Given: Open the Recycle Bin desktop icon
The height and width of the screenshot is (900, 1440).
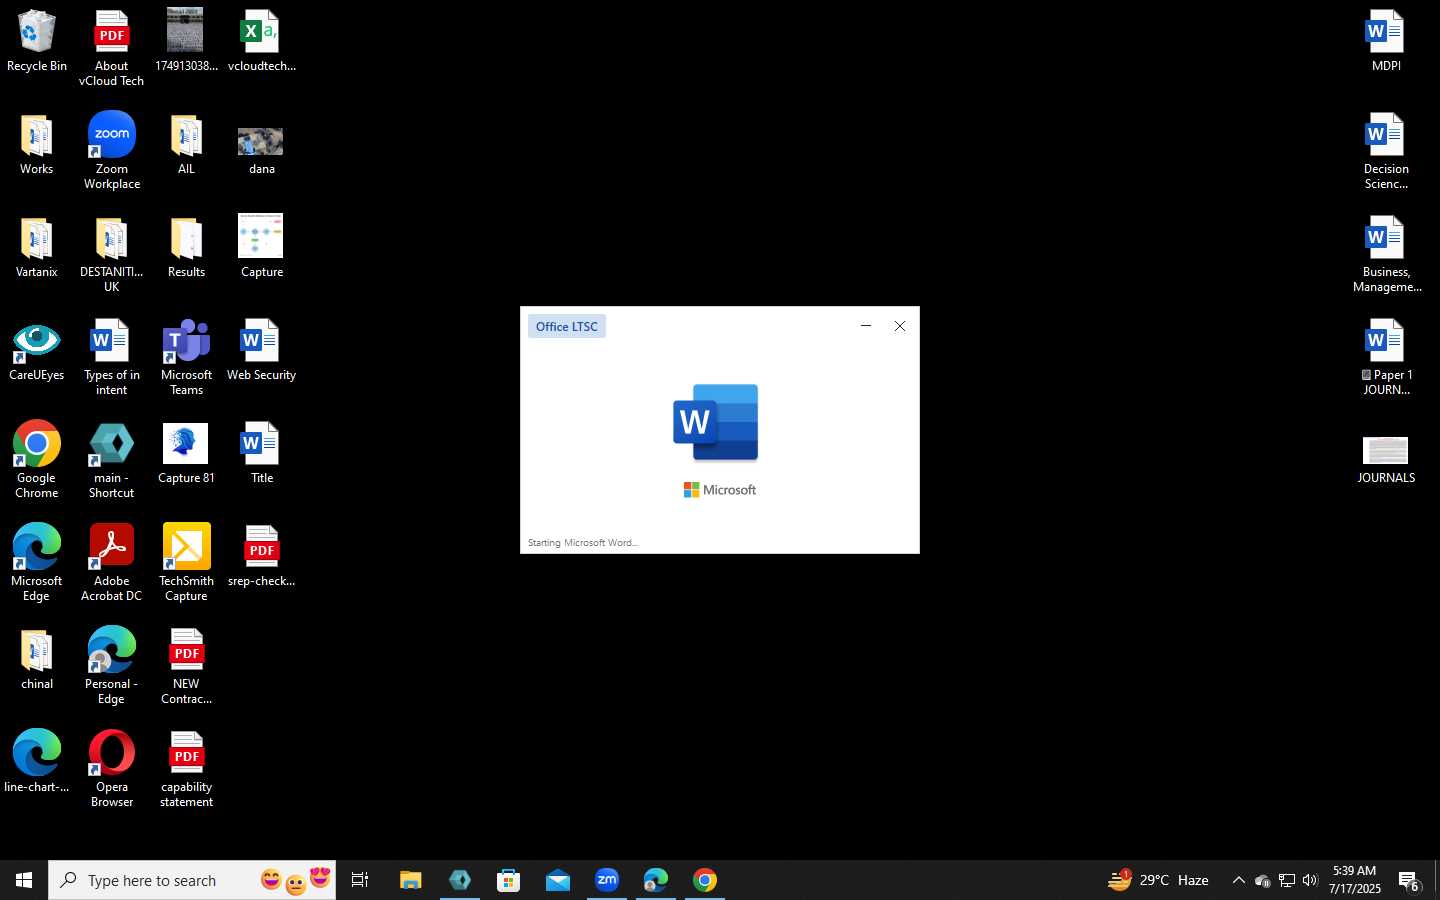Looking at the screenshot, I should [x=37, y=41].
